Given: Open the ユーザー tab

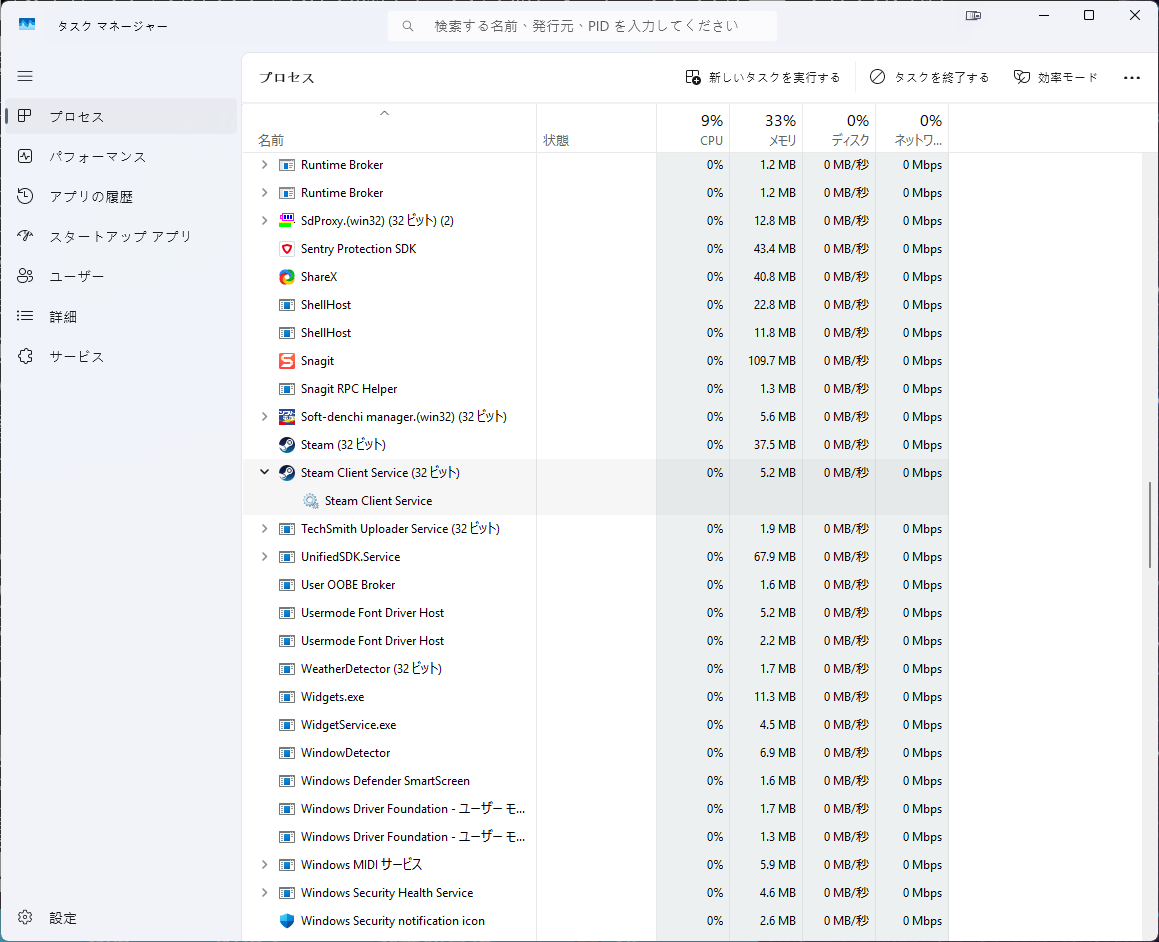Looking at the screenshot, I should click(121, 276).
